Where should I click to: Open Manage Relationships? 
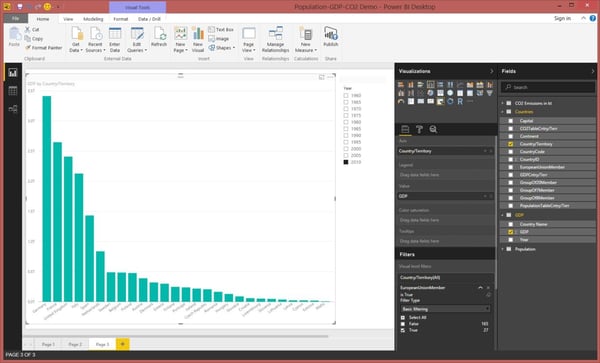[276, 40]
